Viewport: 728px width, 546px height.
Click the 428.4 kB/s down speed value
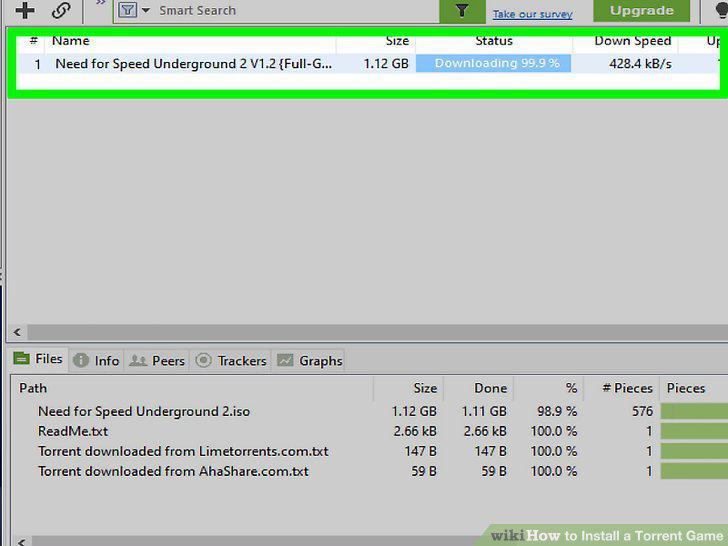click(x=640, y=64)
